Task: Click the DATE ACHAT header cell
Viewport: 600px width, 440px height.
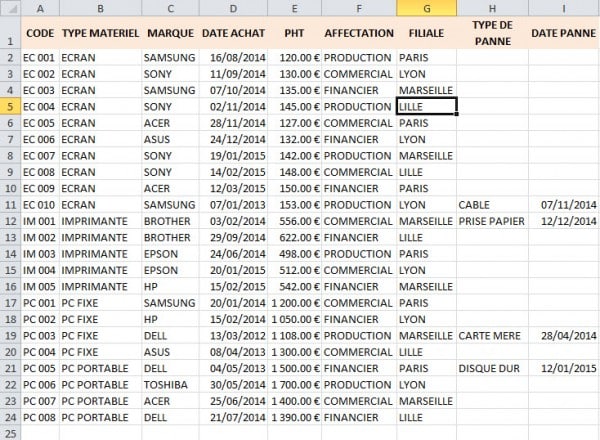Action: pyautogui.click(x=233, y=33)
